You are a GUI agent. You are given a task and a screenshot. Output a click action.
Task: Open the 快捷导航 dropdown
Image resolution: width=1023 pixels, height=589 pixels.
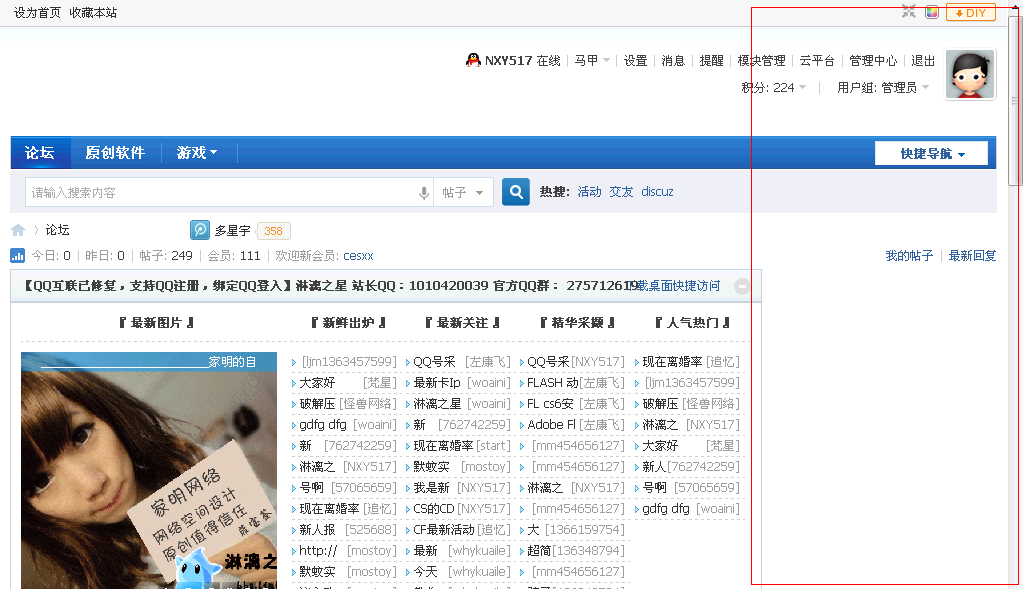point(931,154)
